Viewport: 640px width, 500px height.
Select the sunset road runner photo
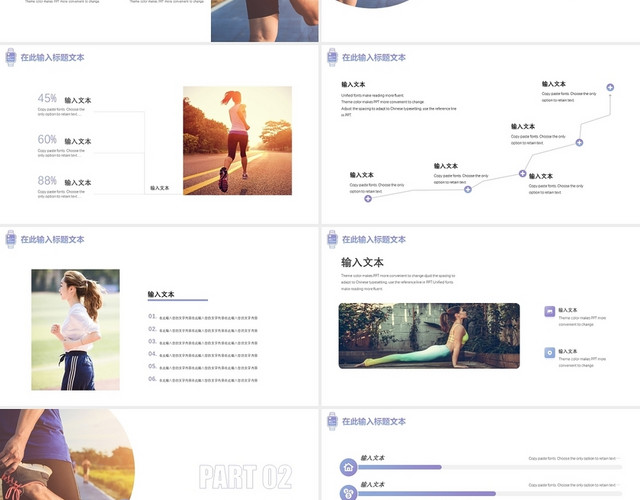237,140
